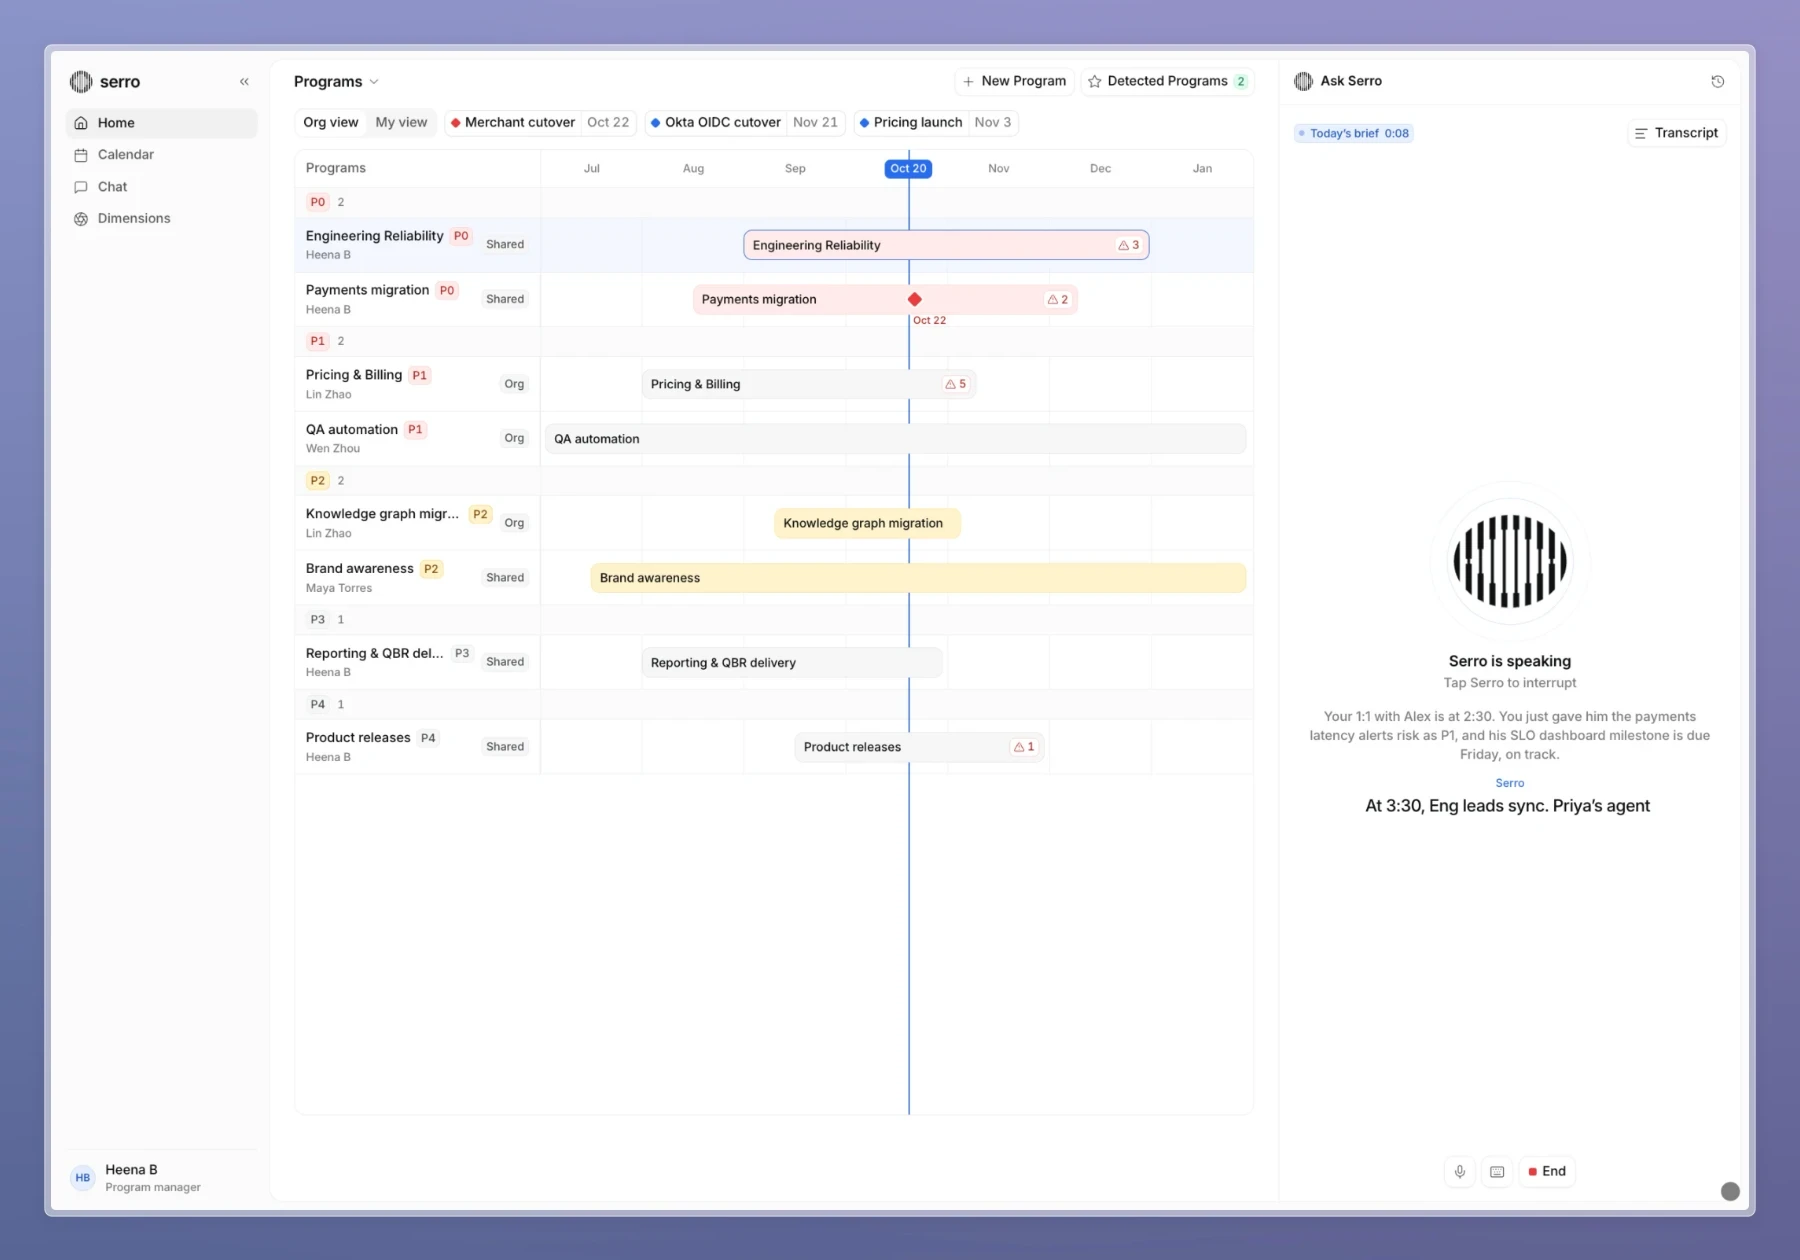The height and width of the screenshot is (1260, 1800).
Task: Click warning icon on Product releases bar
Action: 1018,747
